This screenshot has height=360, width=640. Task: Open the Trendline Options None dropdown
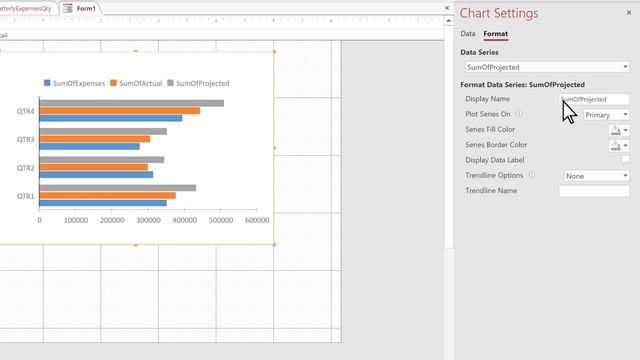(596, 176)
